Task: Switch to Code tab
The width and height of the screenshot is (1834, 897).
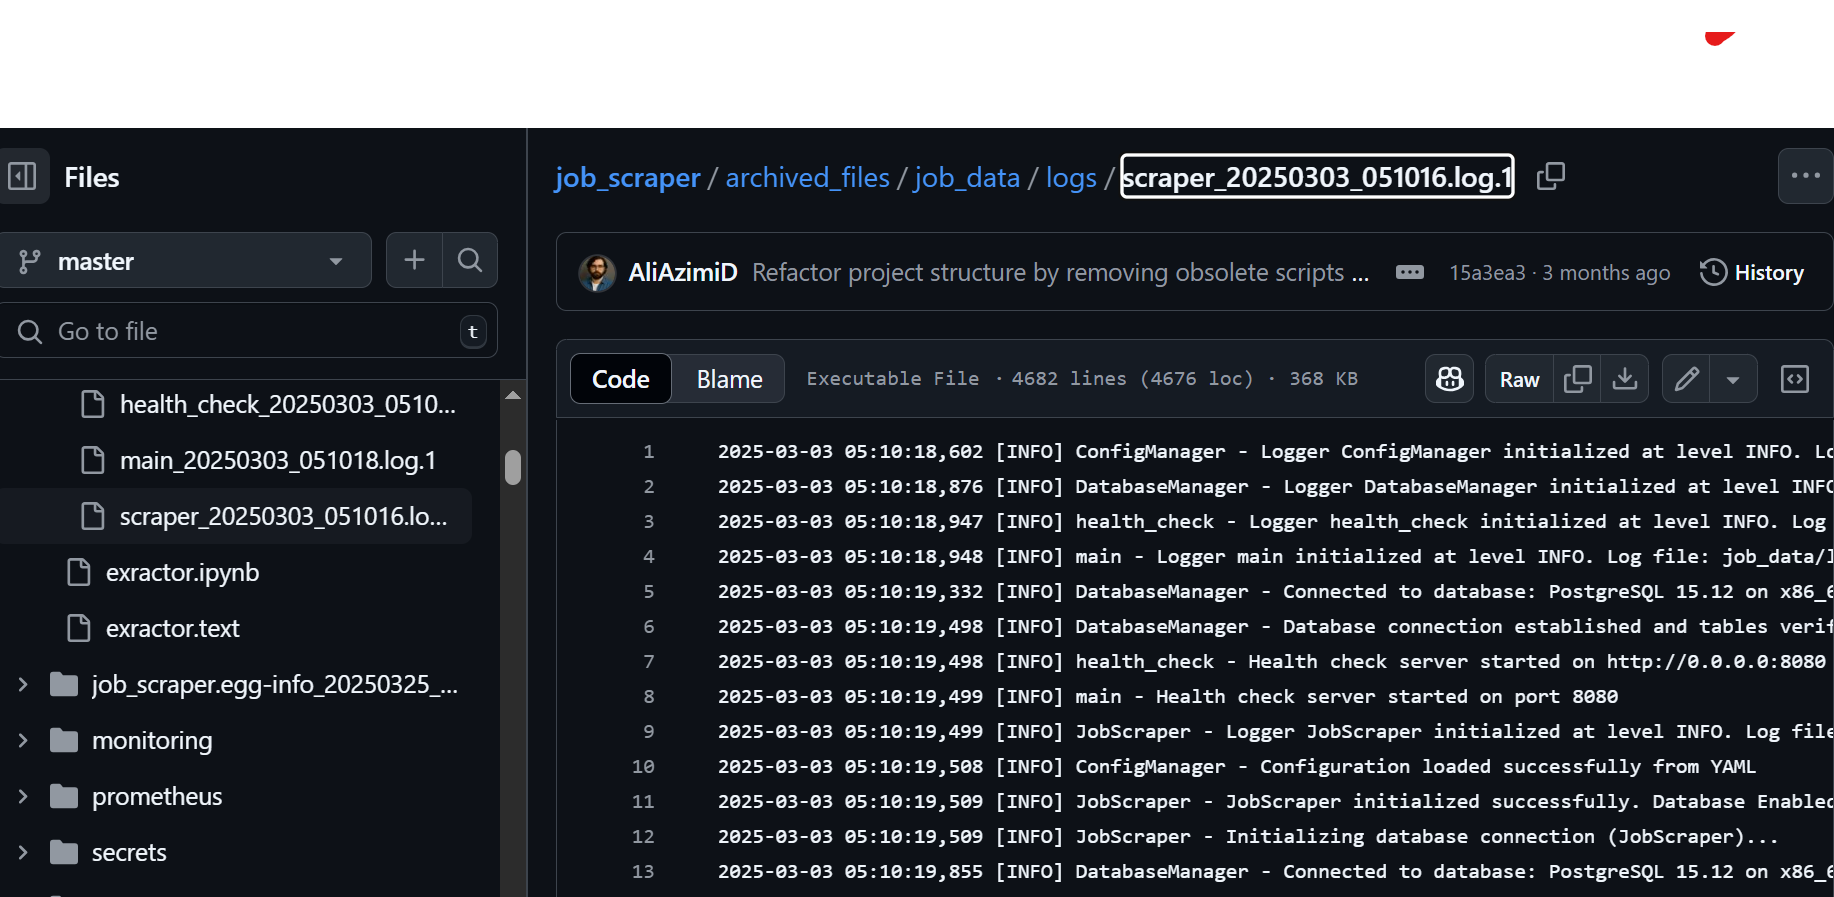Action: [x=620, y=379]
